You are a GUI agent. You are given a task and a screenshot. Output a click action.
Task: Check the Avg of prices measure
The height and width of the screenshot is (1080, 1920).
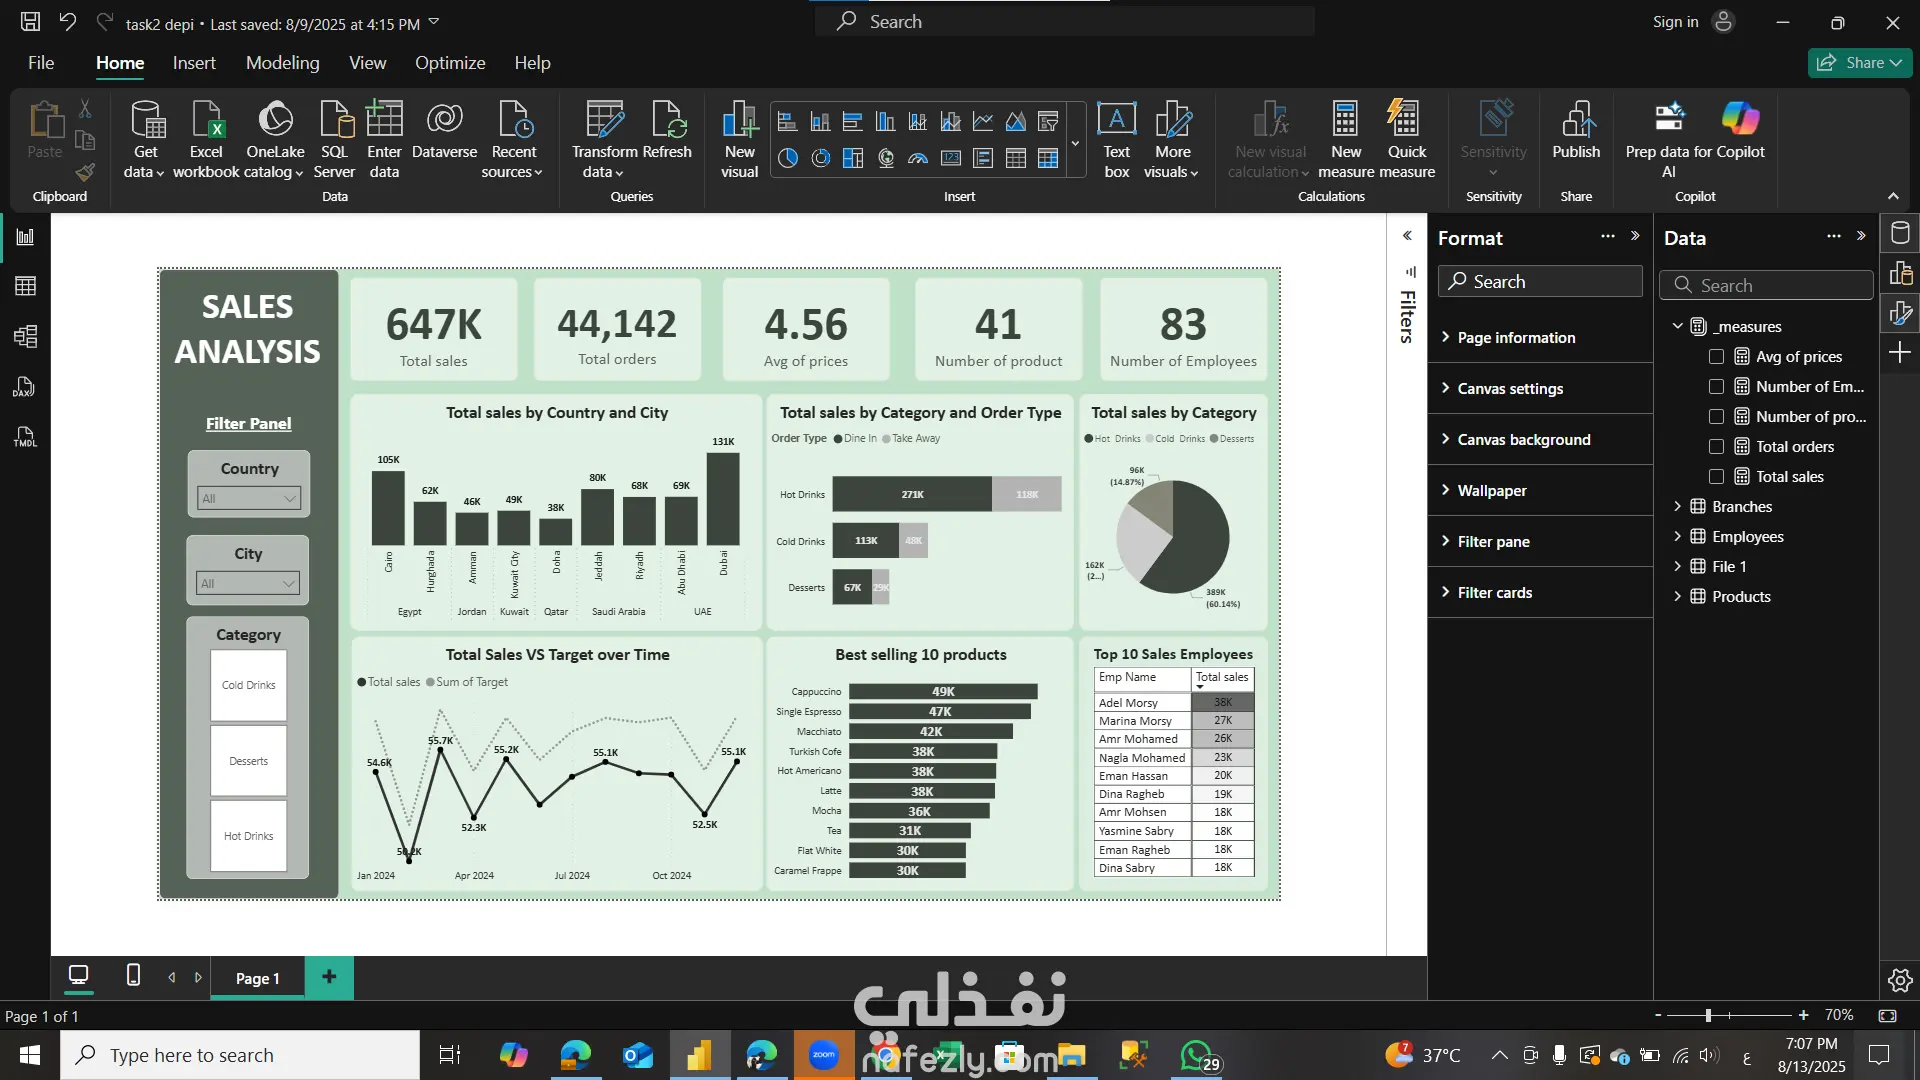[1716, 357]
